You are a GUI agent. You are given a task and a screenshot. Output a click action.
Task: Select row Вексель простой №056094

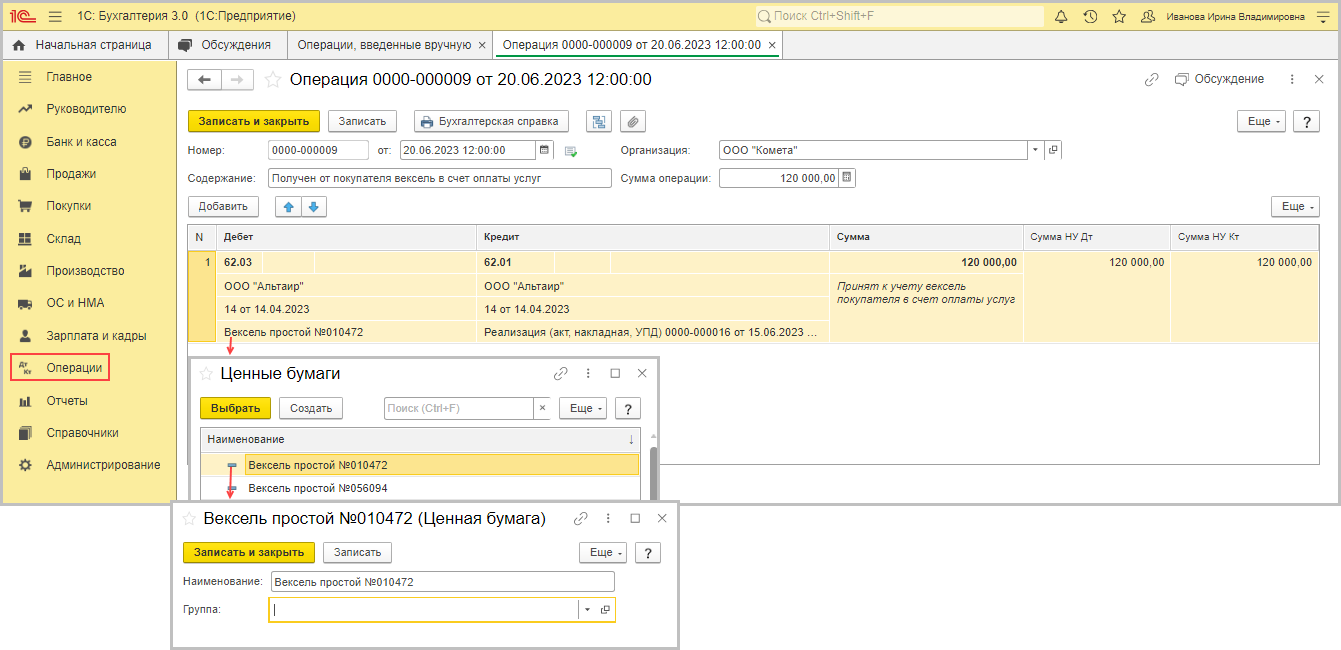(x=420, y=488)
